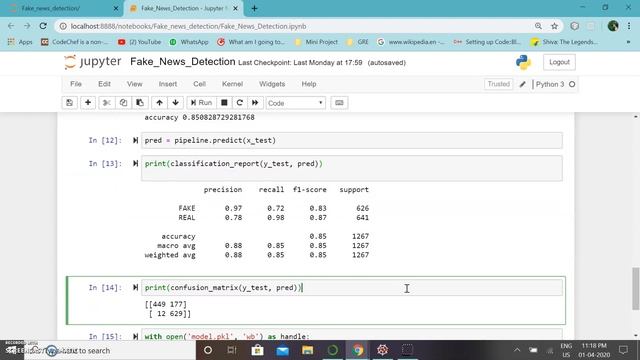Click the Python 3 kernel indicator

coord(555,84)
